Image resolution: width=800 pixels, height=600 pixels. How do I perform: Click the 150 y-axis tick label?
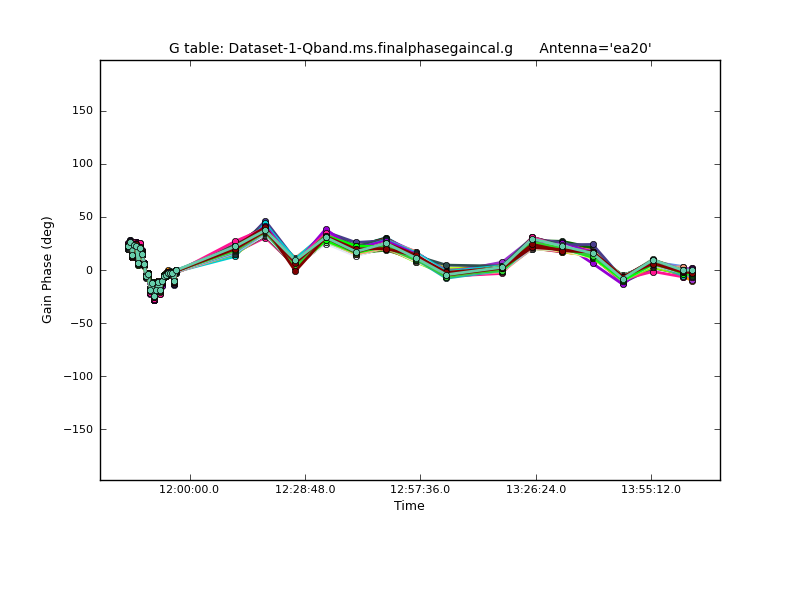tap(81, 111)
